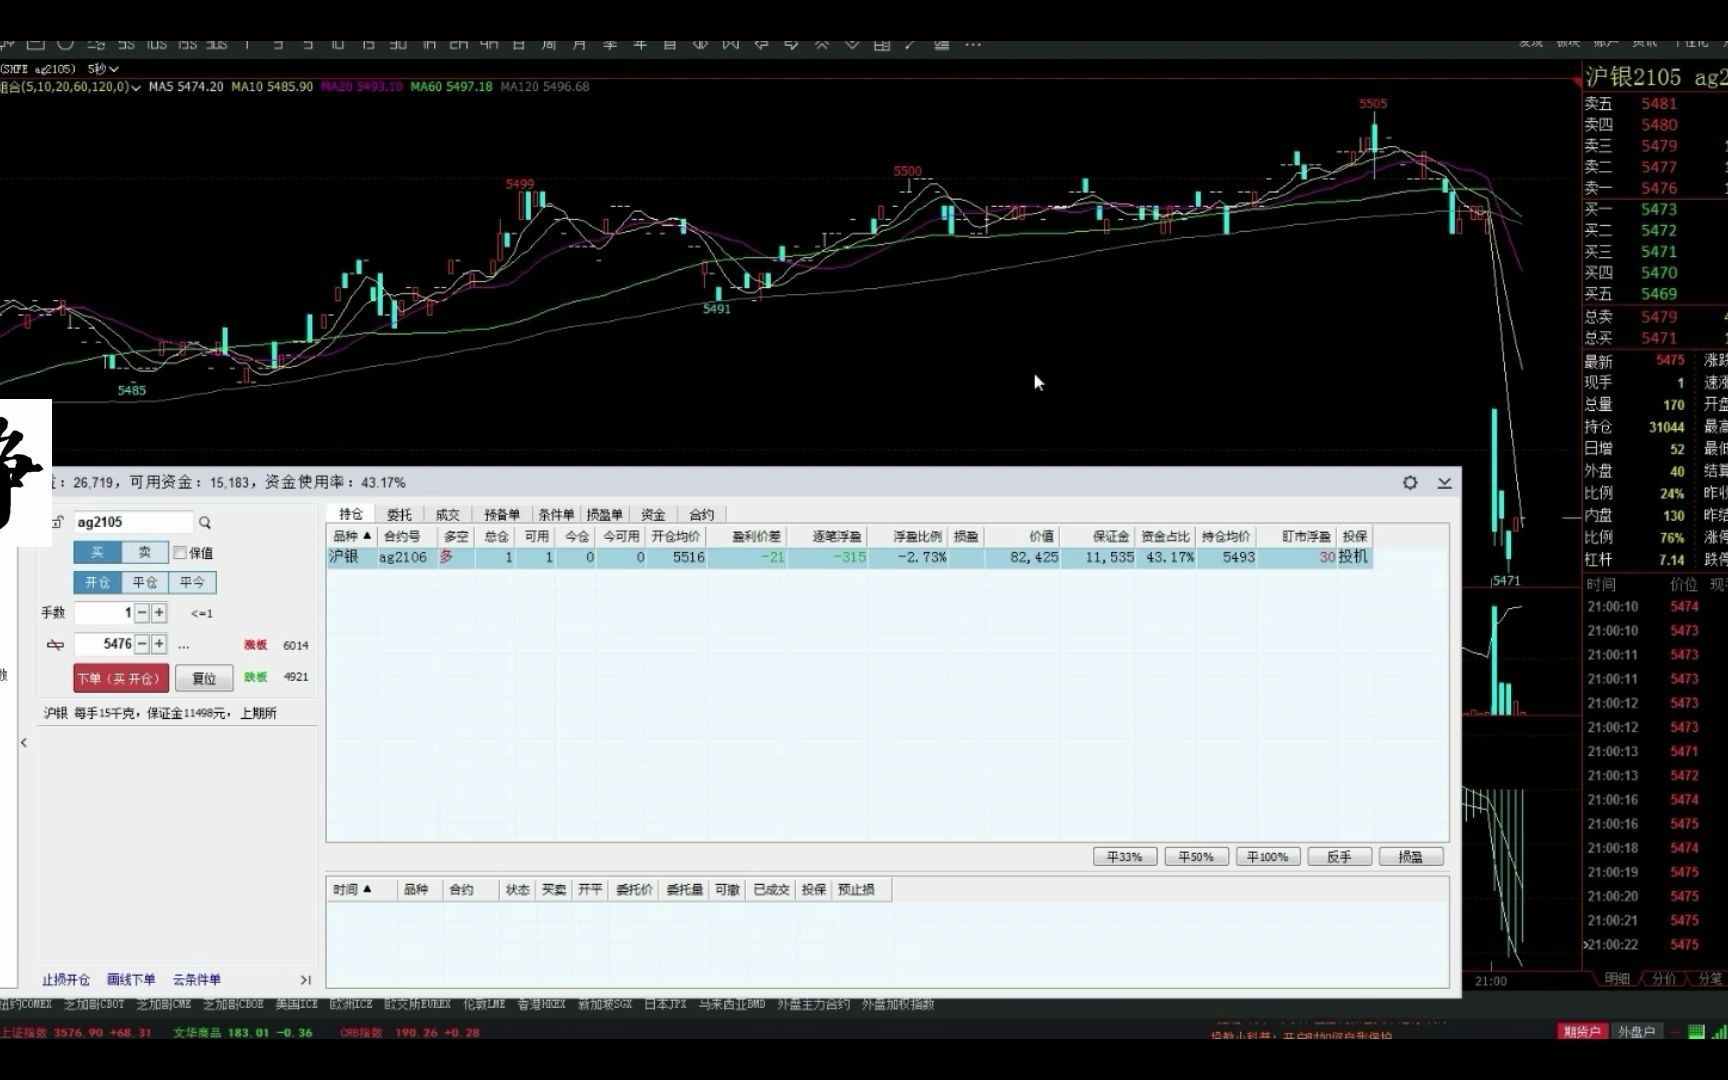Select the 平今 toggle
The image size is (1728, 1080).
192,582
